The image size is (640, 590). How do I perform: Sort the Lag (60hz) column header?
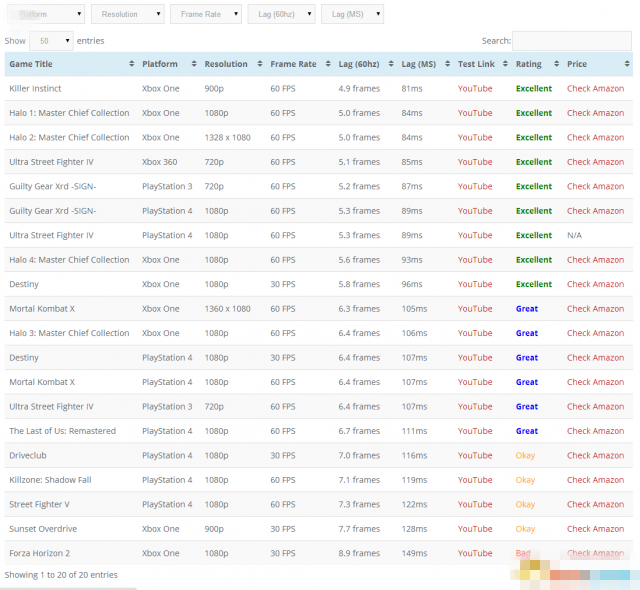pyautogui.click(x=391, y=64)
